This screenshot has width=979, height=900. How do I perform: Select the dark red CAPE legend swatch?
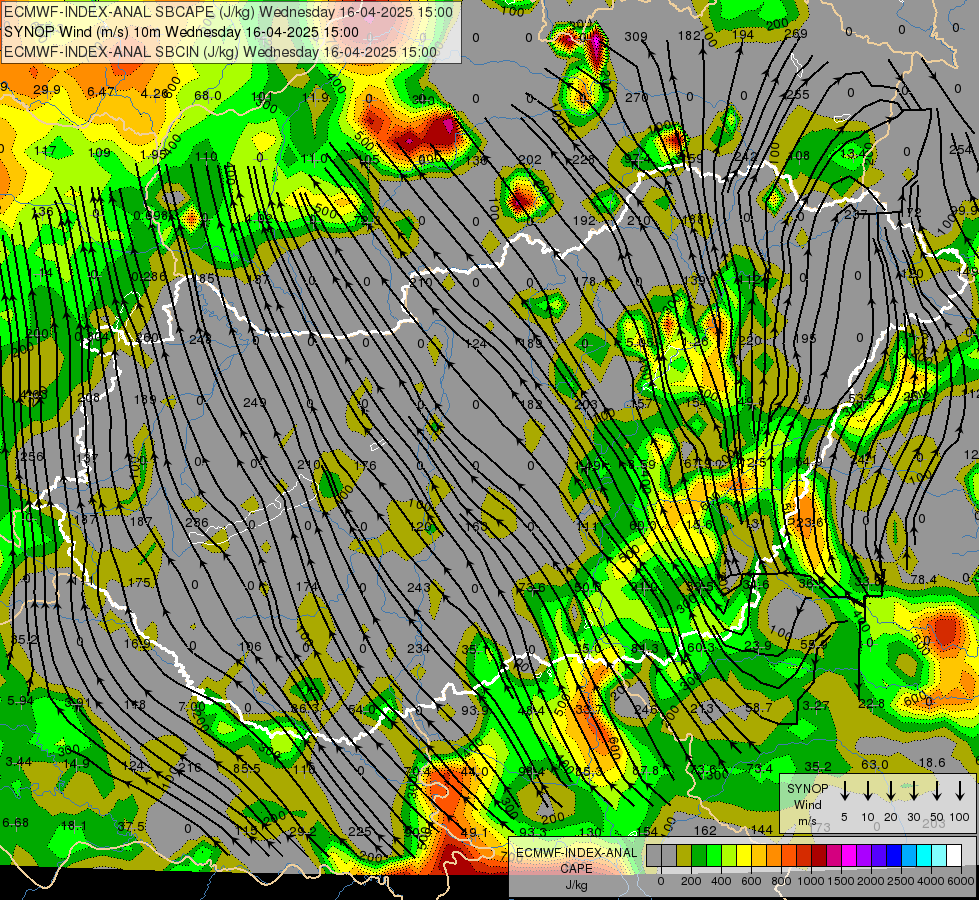coord(819,856)
